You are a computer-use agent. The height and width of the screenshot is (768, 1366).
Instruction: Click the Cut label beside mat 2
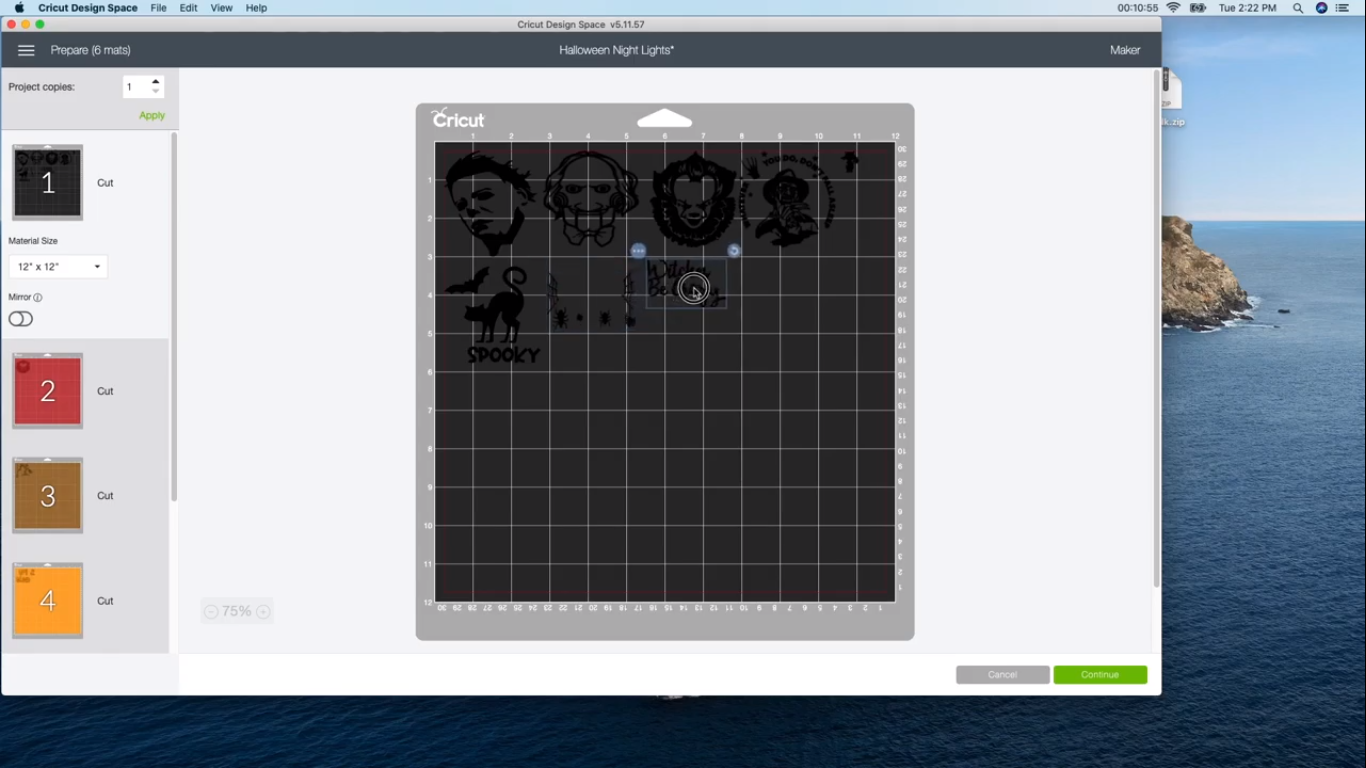pos(105,391)
